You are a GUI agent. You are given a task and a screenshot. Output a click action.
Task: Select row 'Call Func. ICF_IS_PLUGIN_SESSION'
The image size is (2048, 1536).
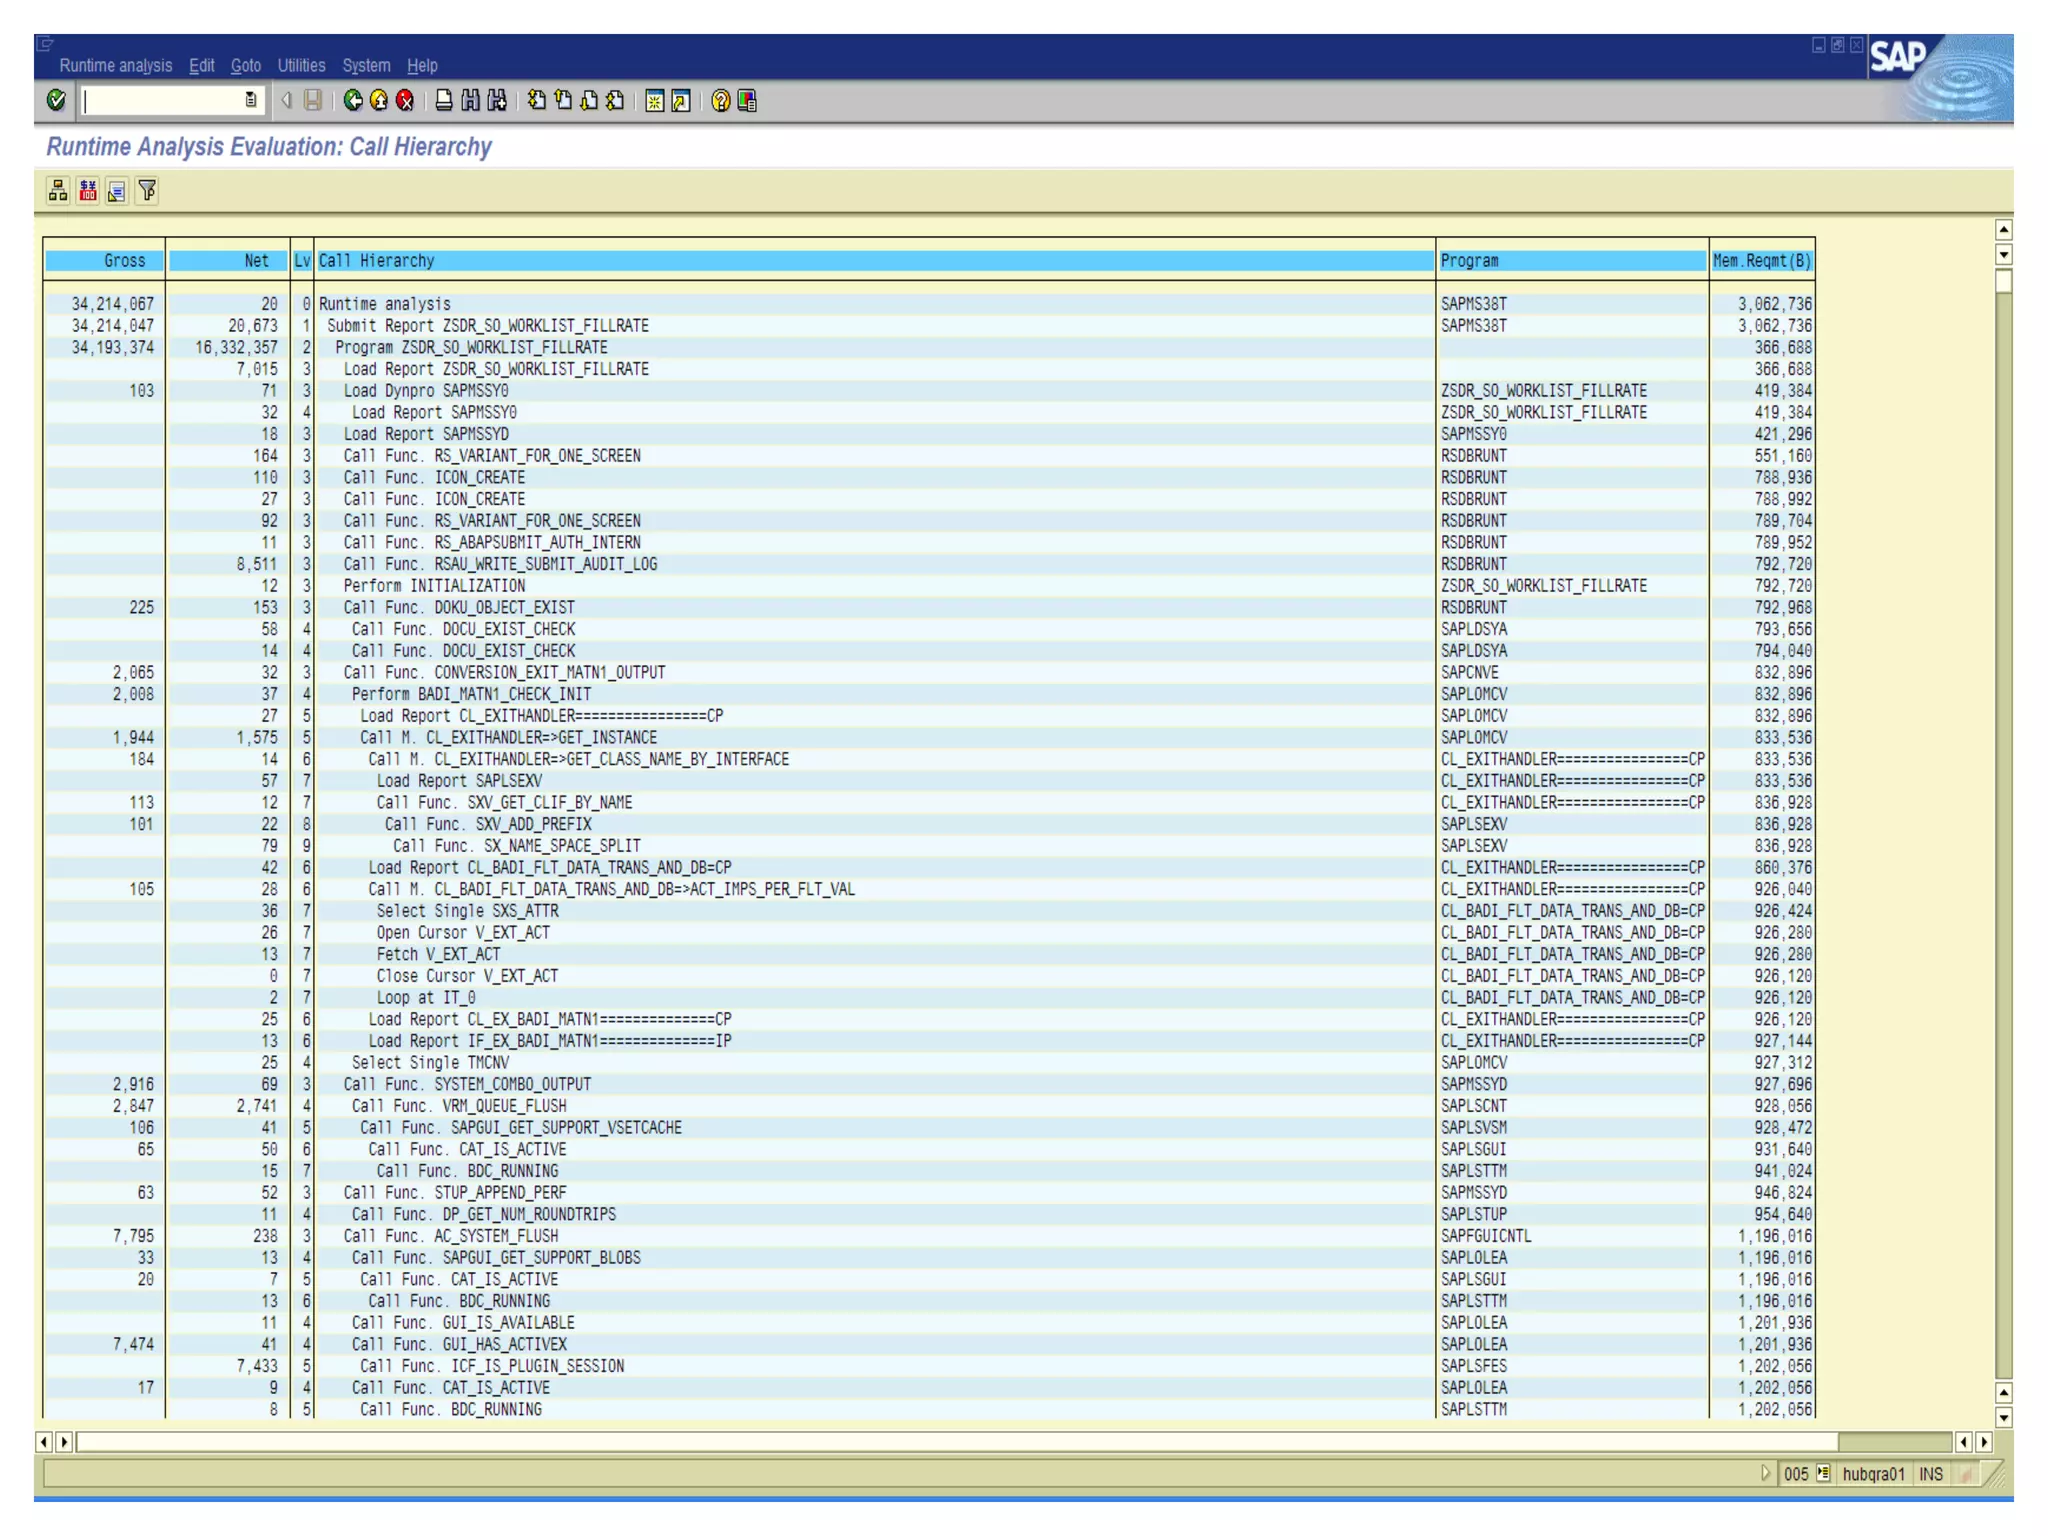(x=929, y=1366)
